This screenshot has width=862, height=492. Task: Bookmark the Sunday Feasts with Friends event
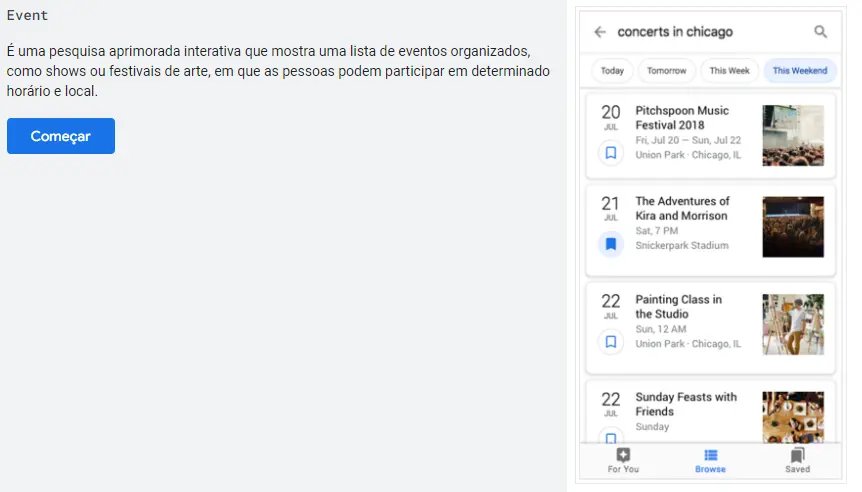[611, 436]
